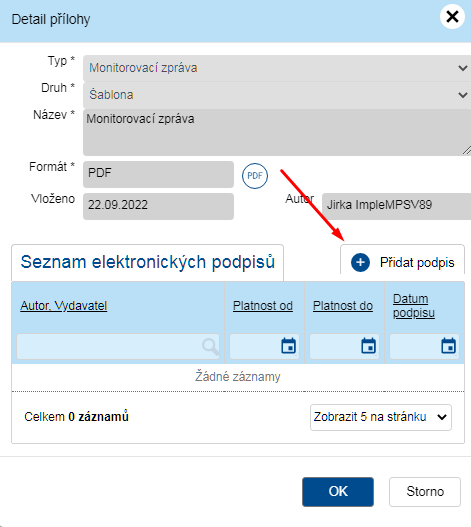471x527 pixels.
Task: Focus the Název text area
Action: (277, 132)
